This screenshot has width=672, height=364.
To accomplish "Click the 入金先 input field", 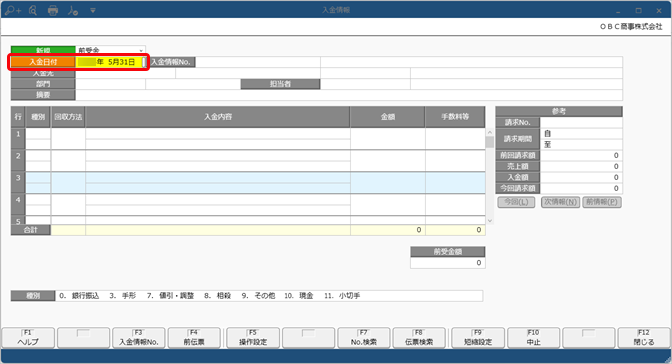I will pos(125,73).
